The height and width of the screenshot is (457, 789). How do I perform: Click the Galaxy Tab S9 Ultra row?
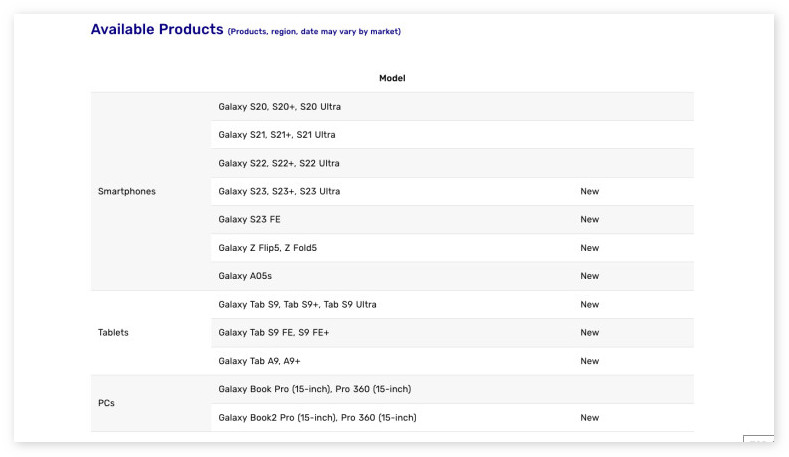coord(297,305)
